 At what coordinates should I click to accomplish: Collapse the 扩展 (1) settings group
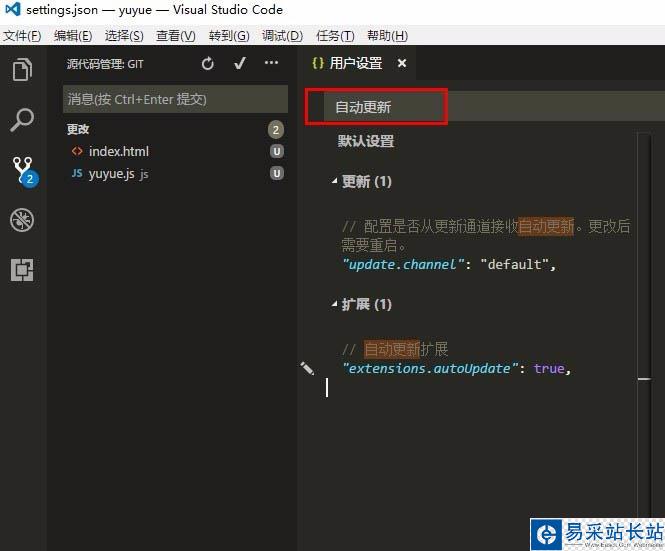(x=334, y=304)
